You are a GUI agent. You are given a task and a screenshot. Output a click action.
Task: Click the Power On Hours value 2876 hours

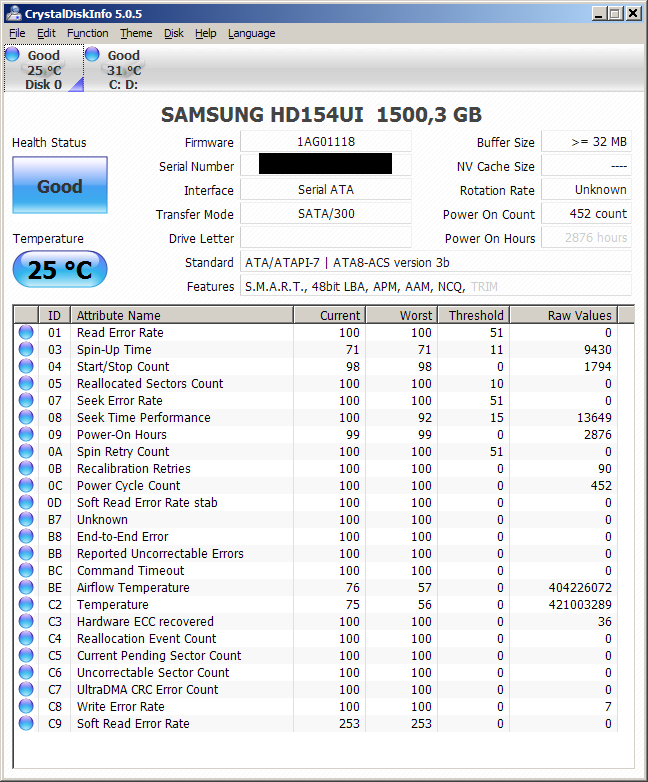pyautogui.click(x=586, y=237)
